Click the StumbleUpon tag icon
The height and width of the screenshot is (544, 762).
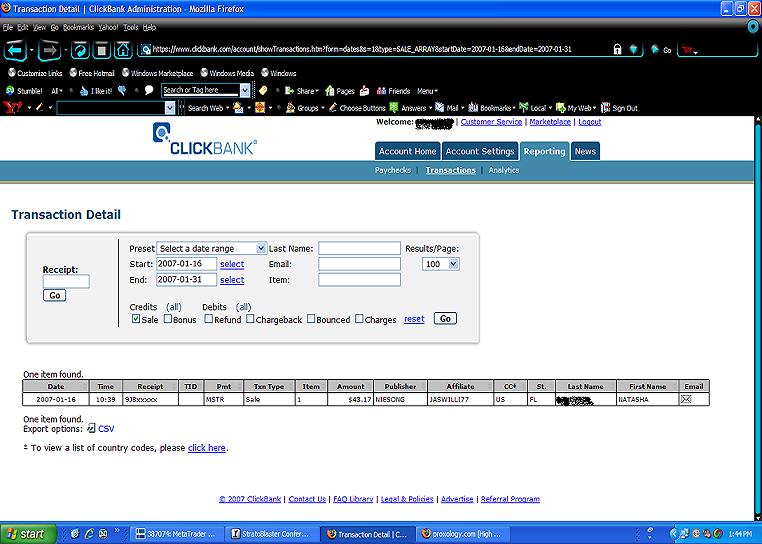263,90
